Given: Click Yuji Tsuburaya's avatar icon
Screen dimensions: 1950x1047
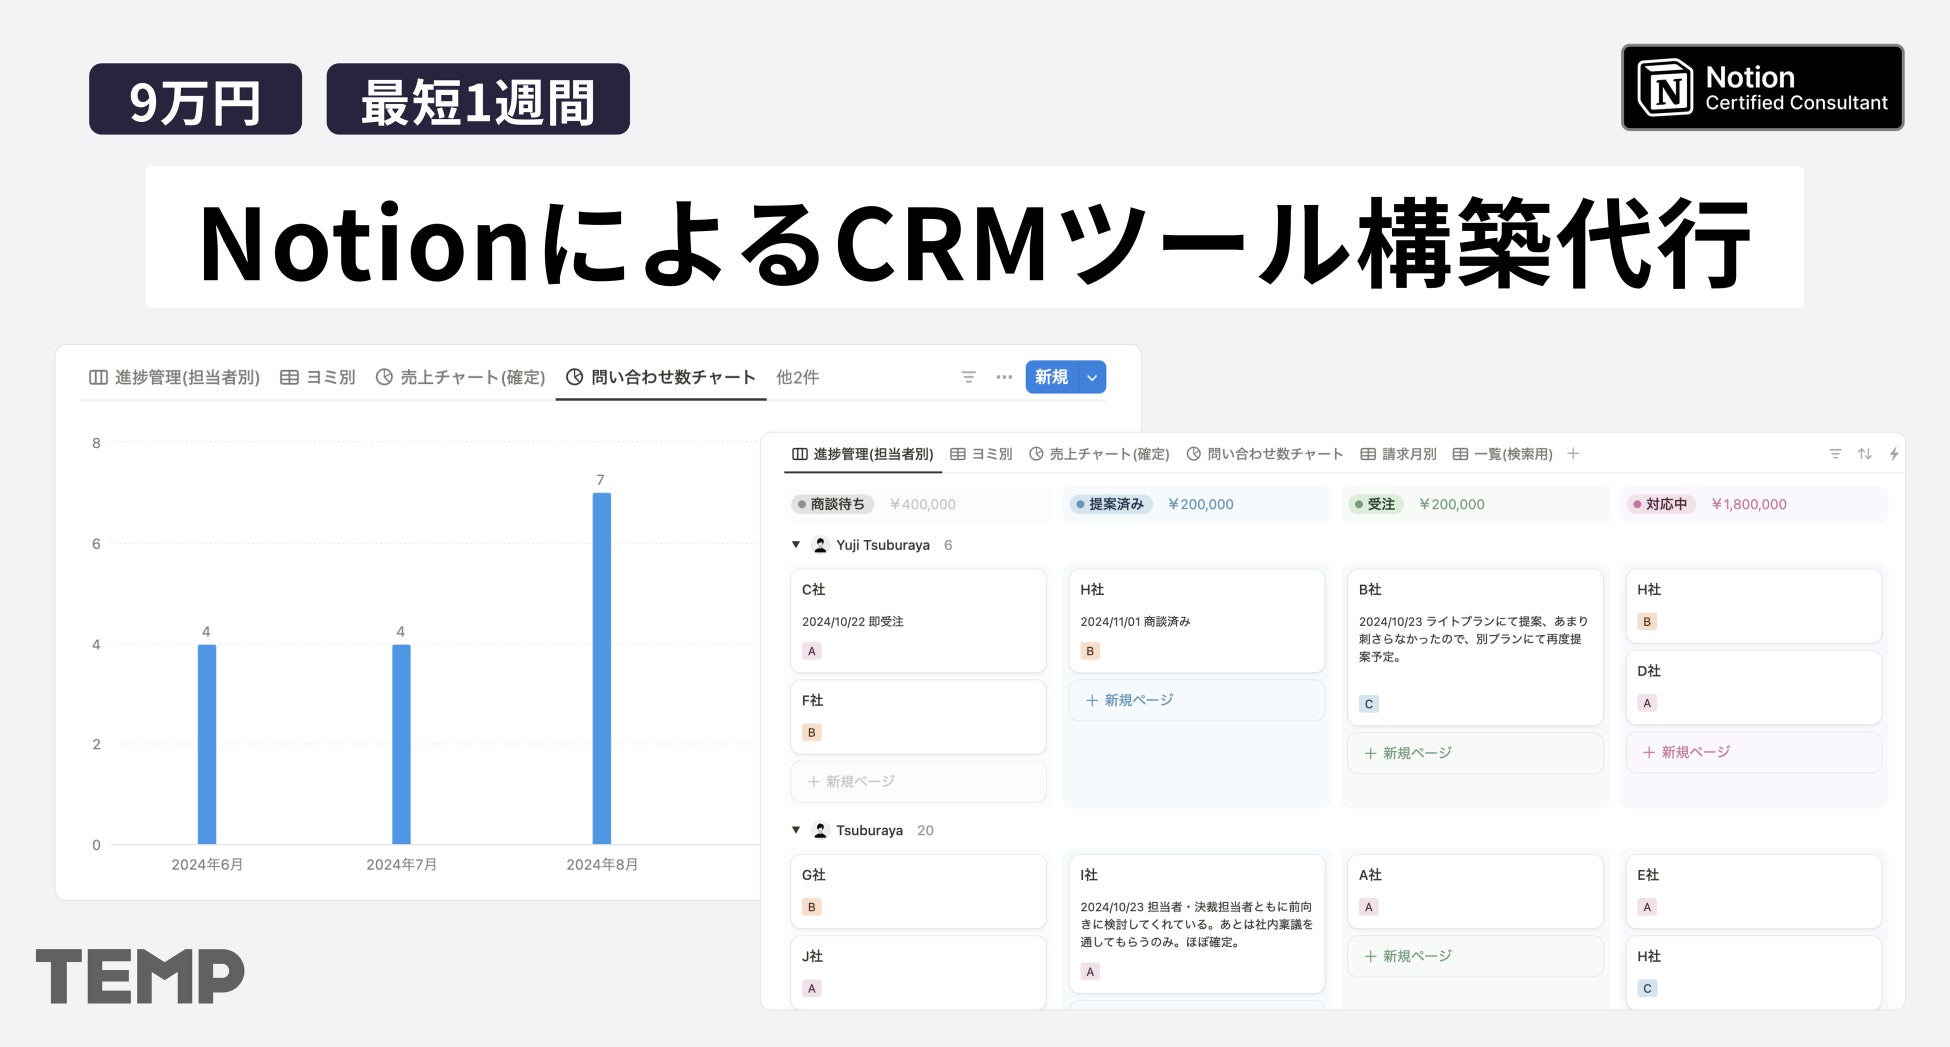Looking at the screenshot, I should (820, 545).
